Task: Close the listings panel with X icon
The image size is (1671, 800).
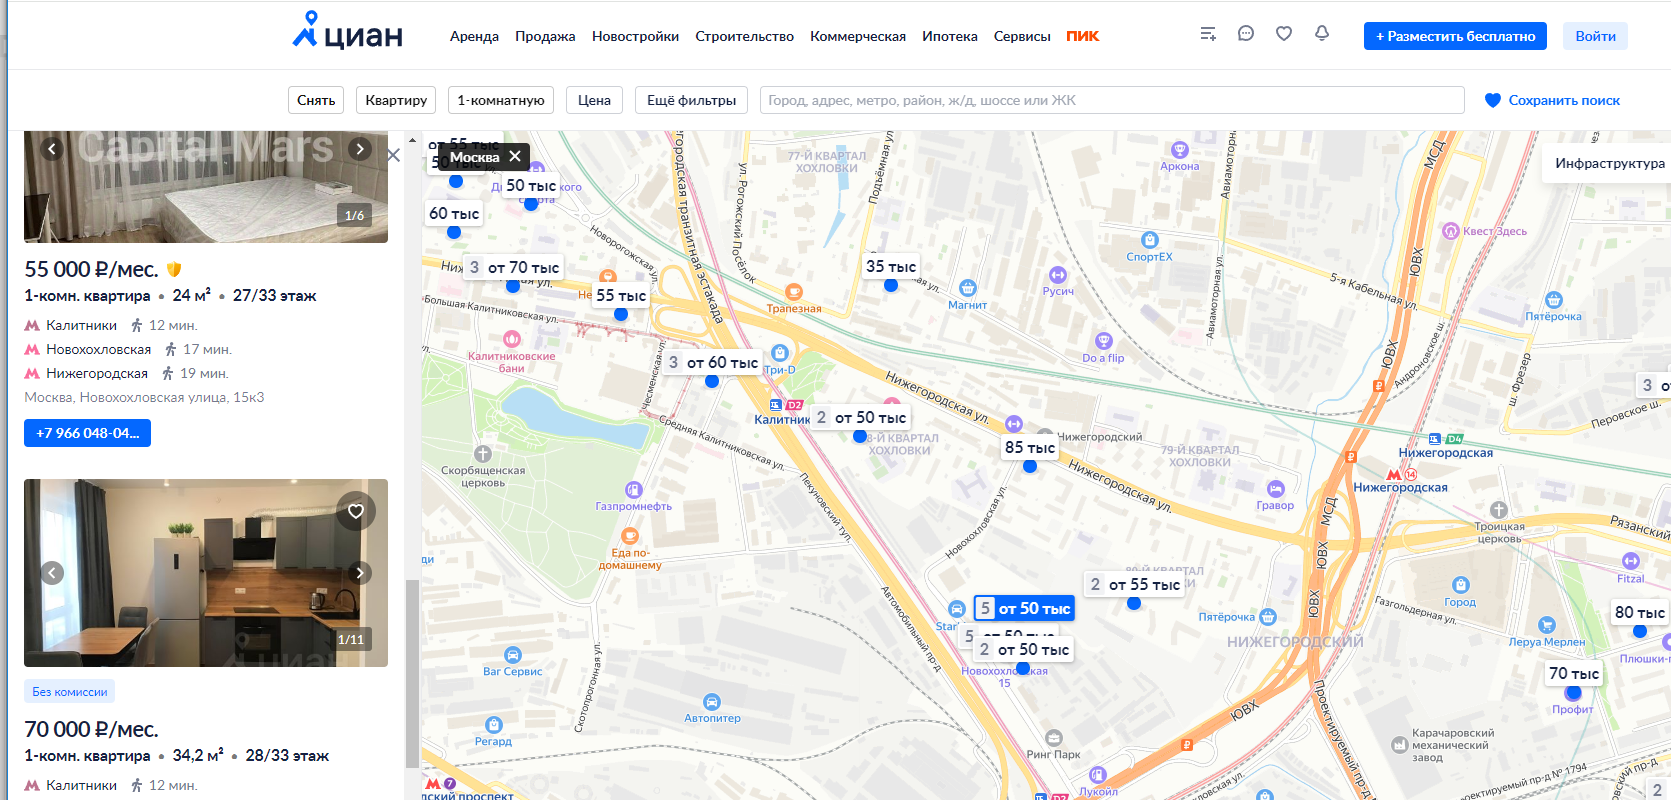Action: coord(393,155)
